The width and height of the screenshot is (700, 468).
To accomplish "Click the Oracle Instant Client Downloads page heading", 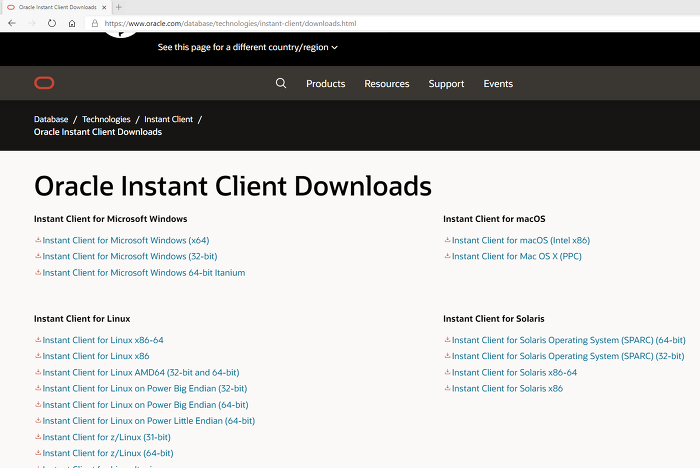I will pos(233,186).
